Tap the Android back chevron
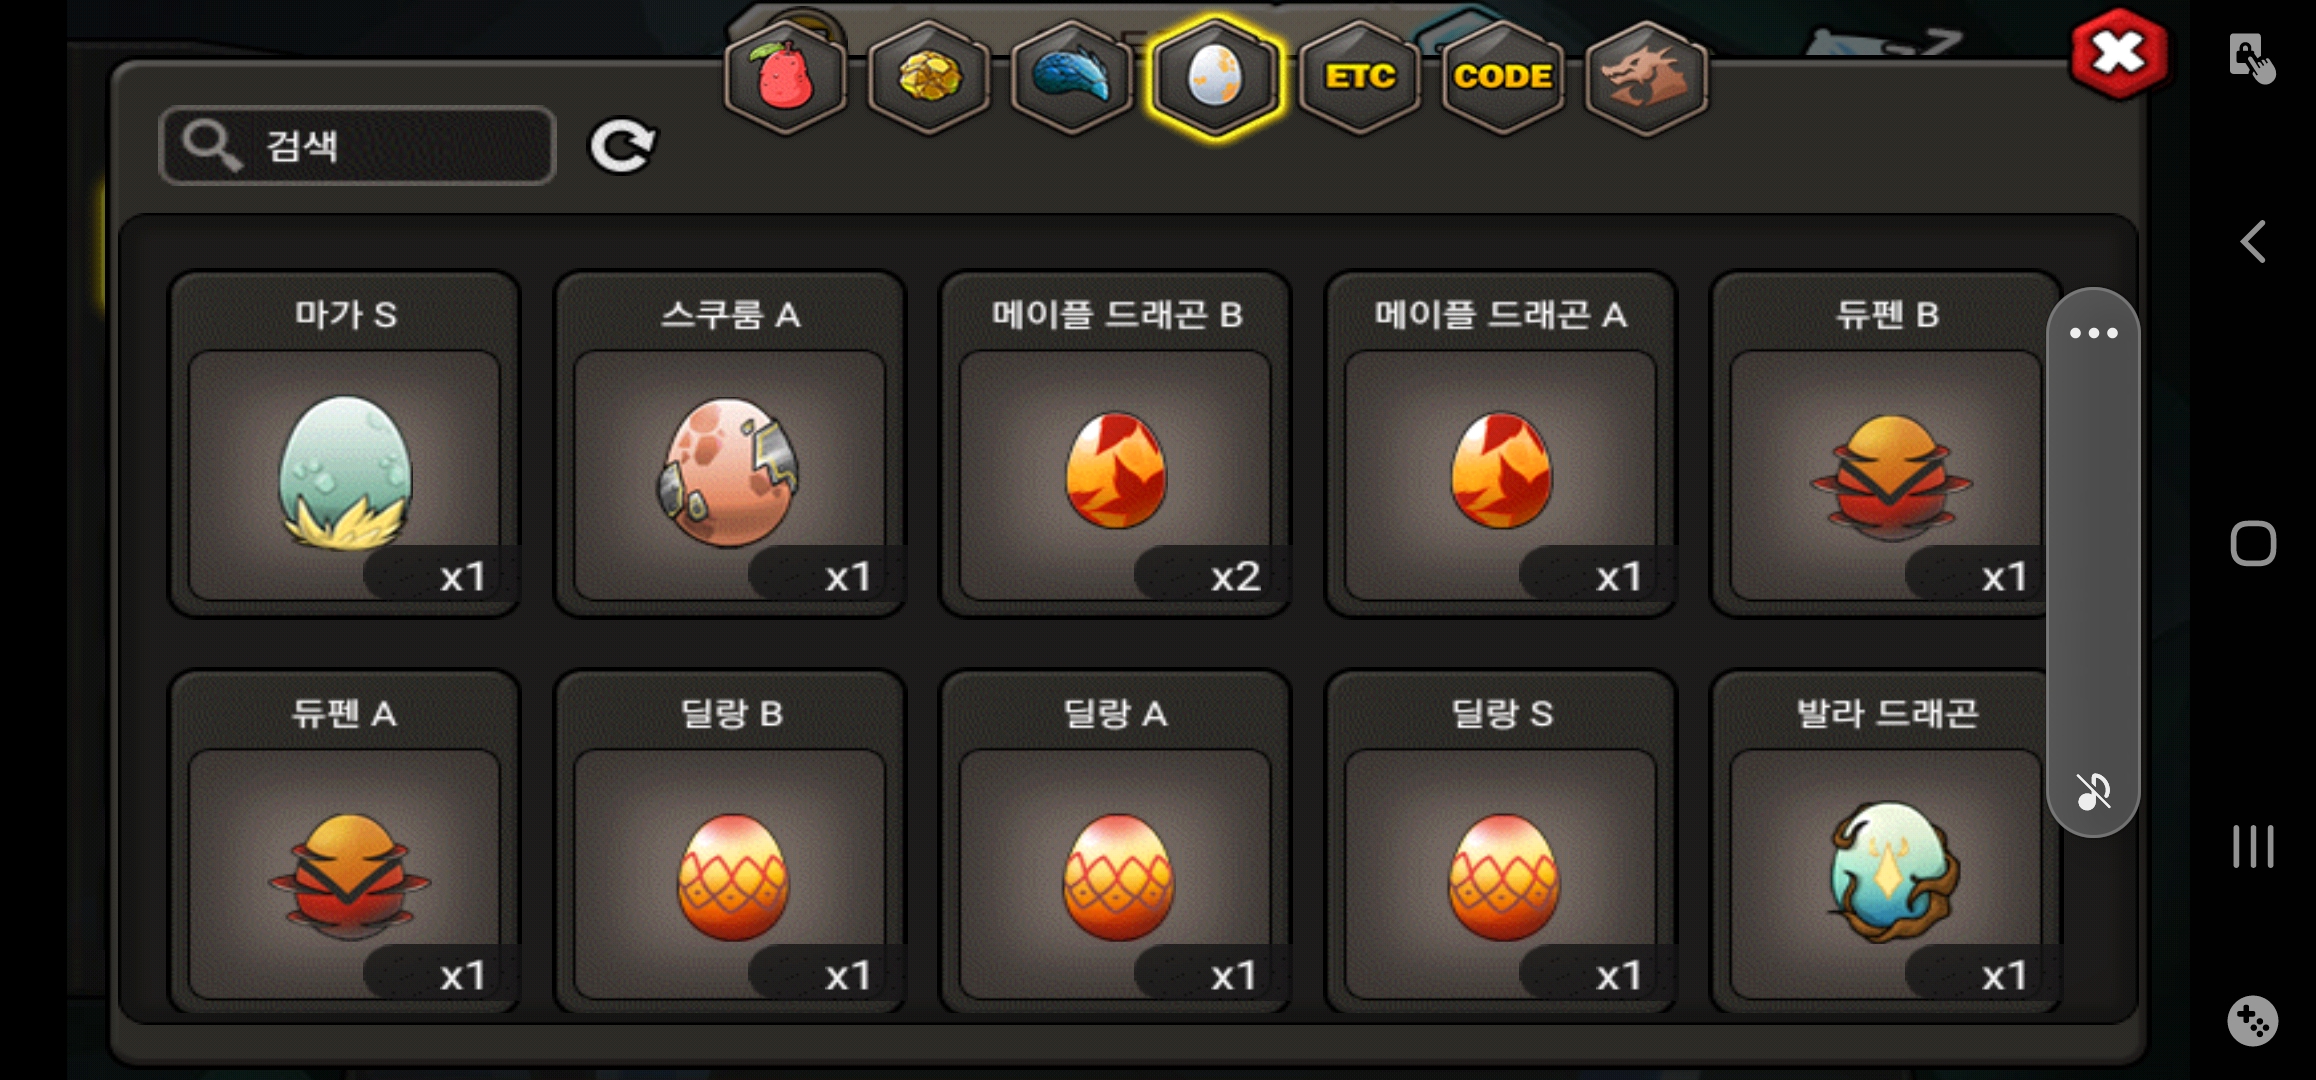The image size is (2316, 1080). (2253, 242)
